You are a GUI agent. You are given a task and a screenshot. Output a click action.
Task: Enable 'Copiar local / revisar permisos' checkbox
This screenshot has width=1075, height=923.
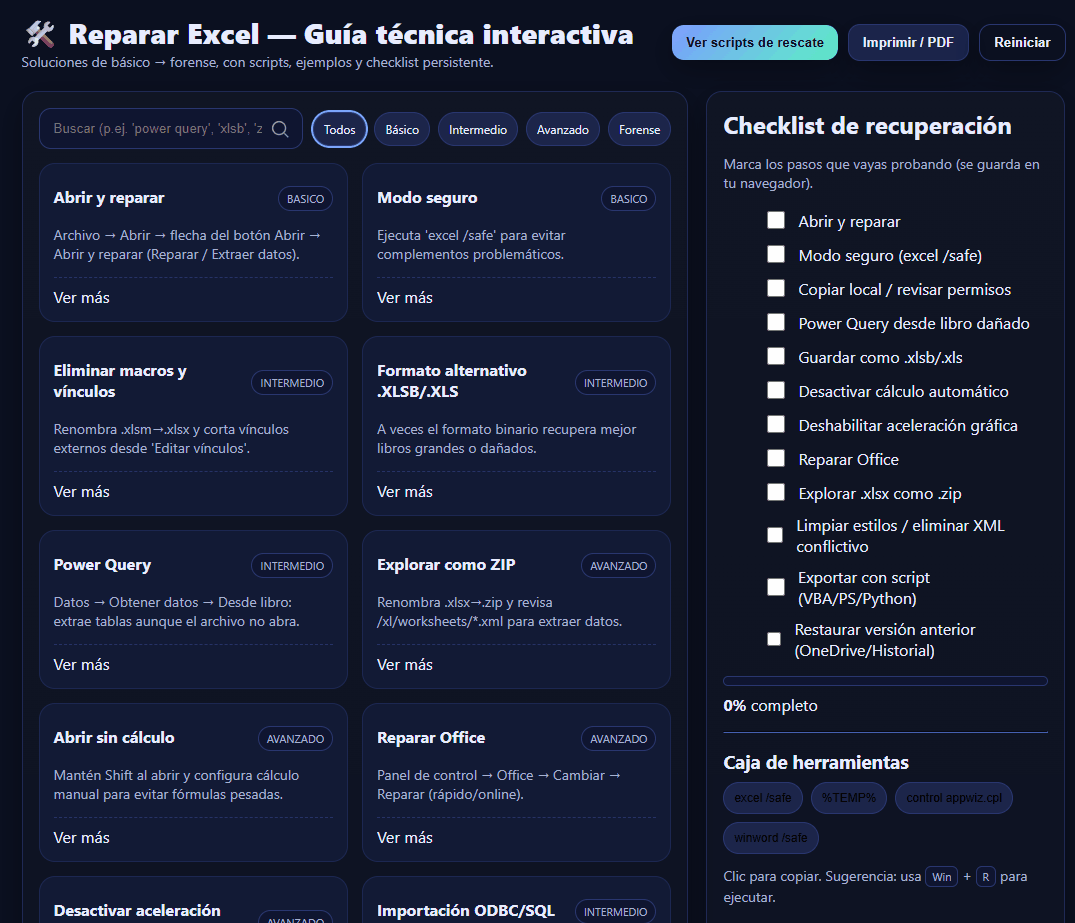pos(776,288)
